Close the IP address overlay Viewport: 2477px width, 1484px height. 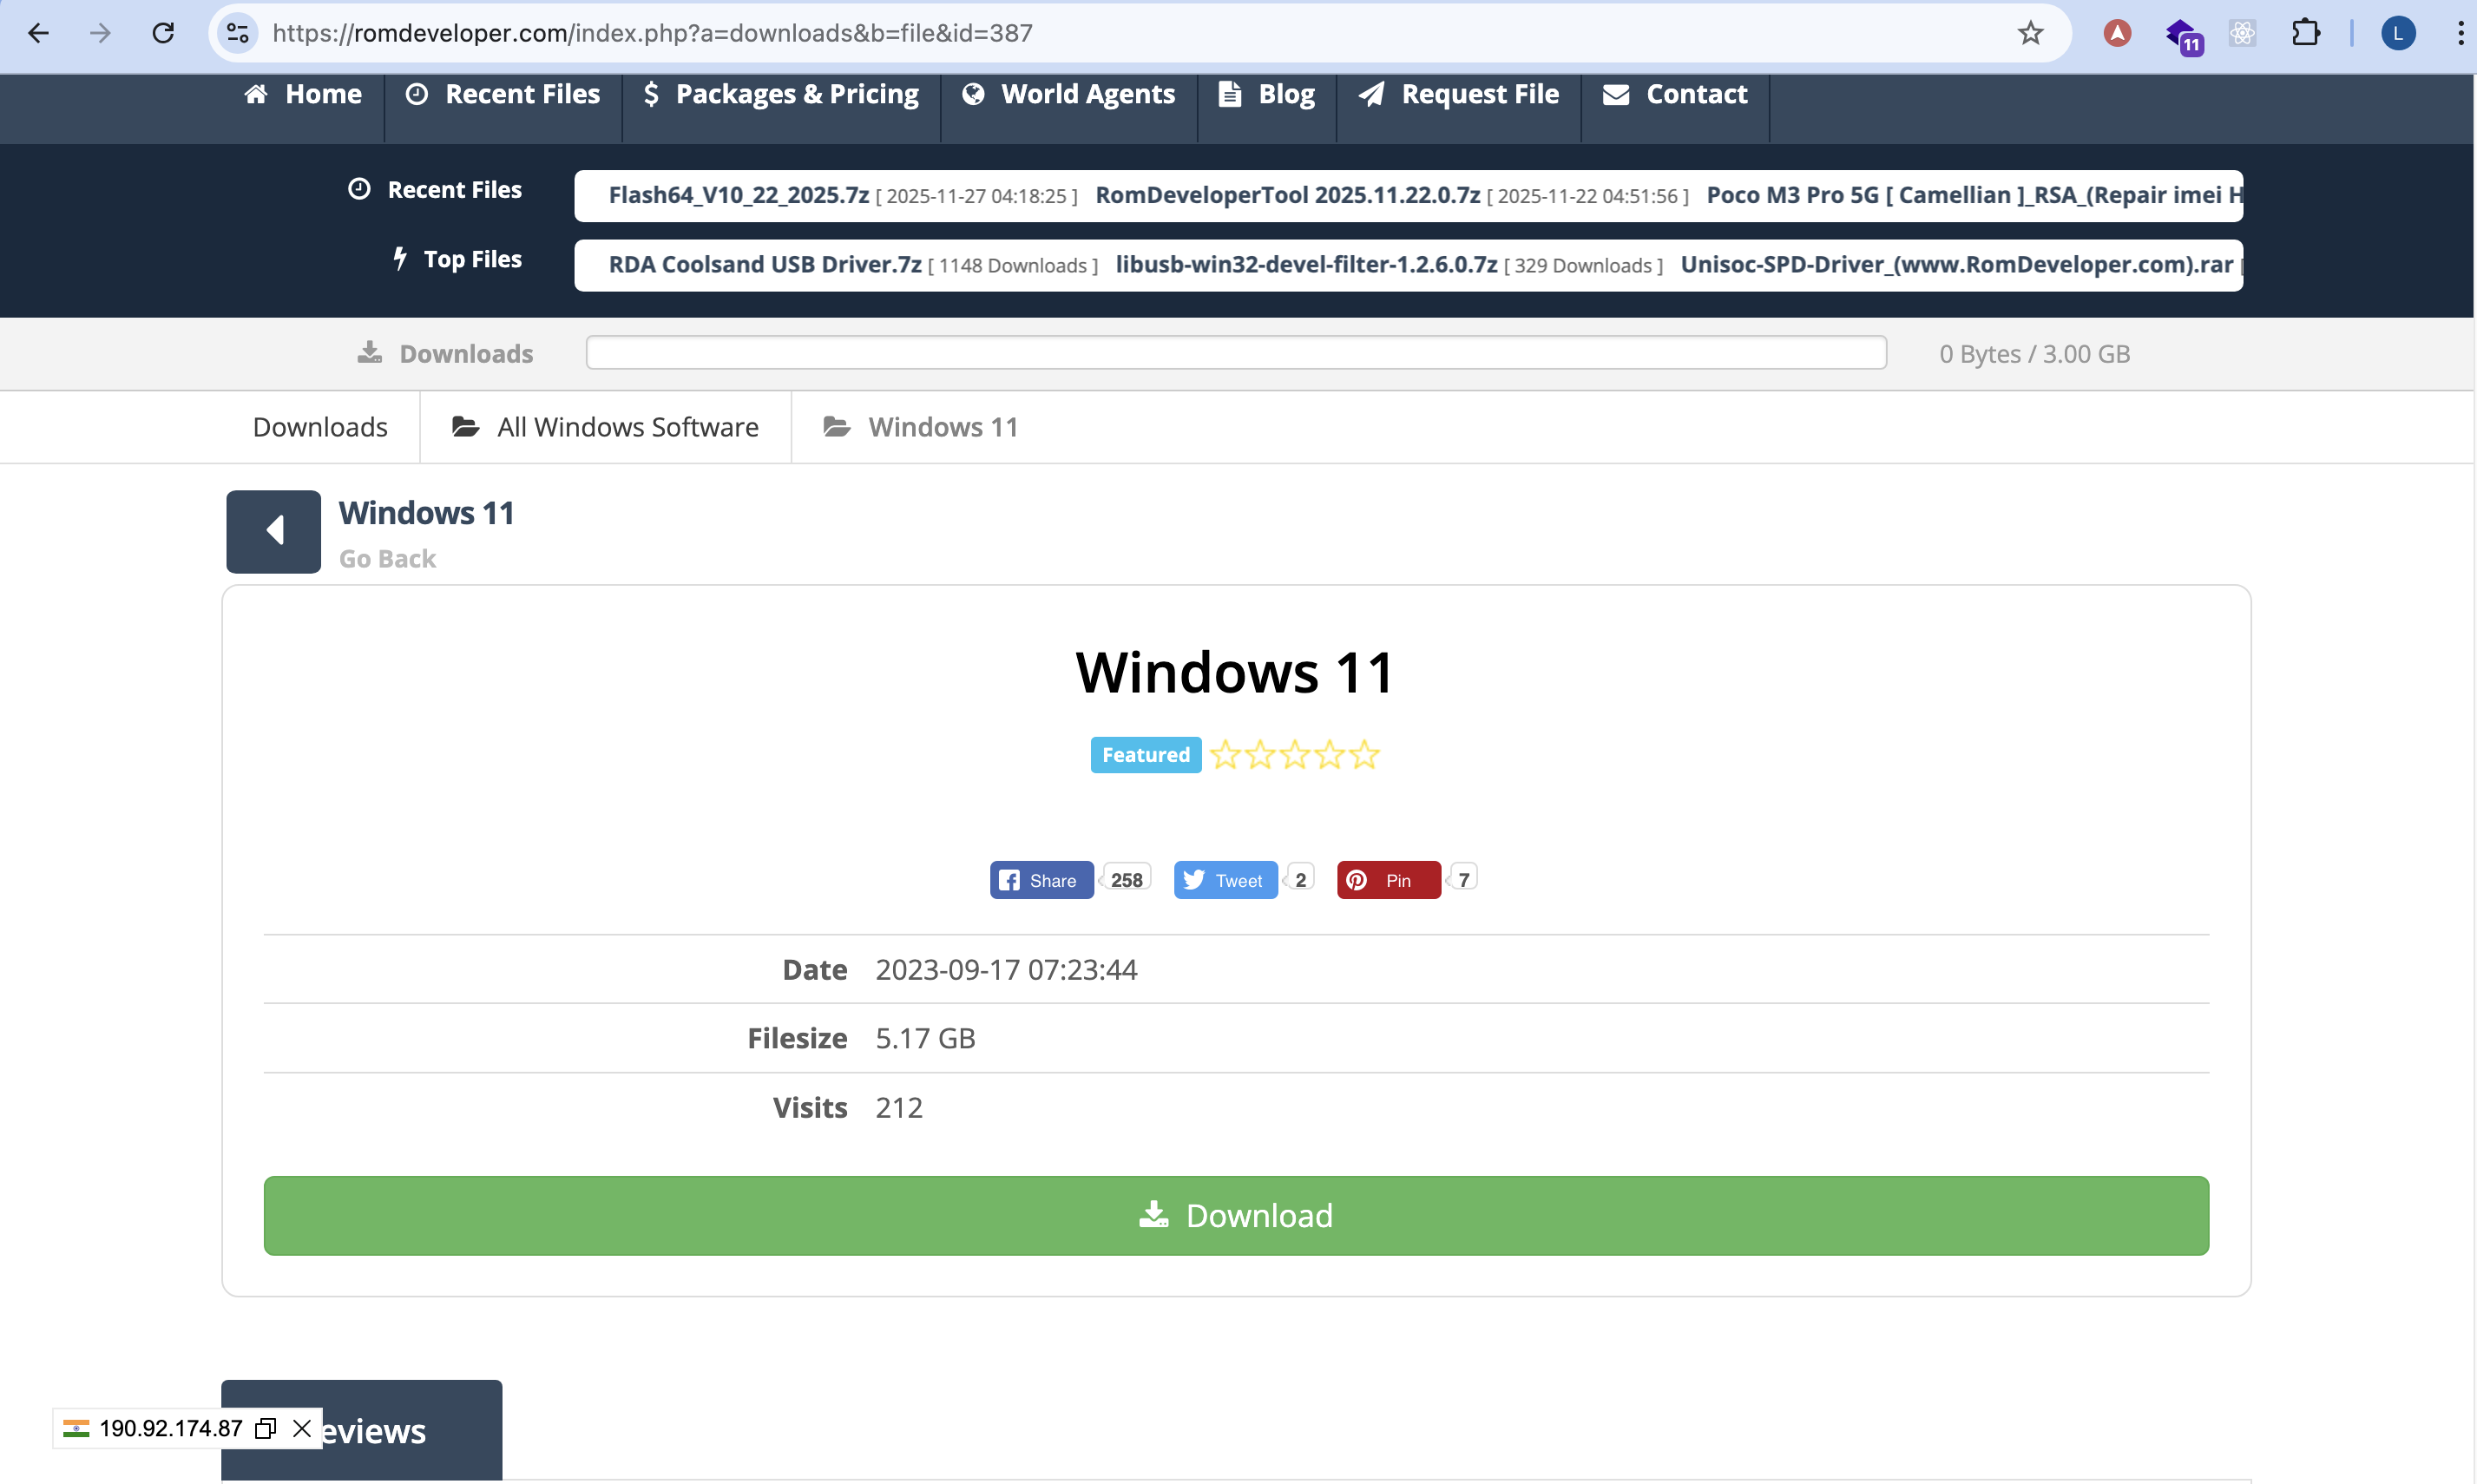[302, 1428]
